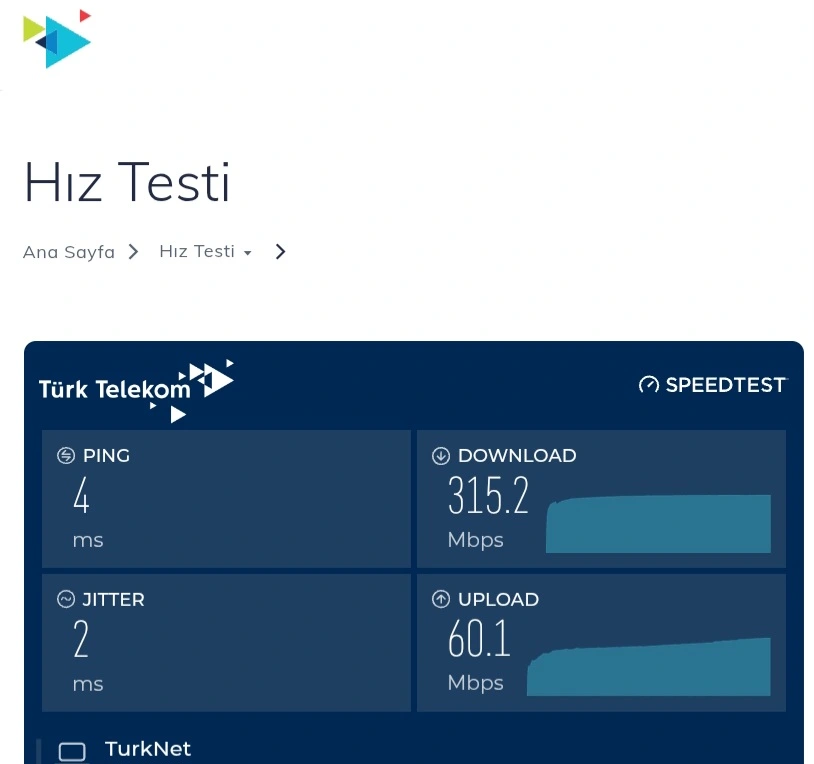Image resolution: width=814 pixels, height=764 pixels.
Task: Click the upload speed graph
Action: coord(648,667)
